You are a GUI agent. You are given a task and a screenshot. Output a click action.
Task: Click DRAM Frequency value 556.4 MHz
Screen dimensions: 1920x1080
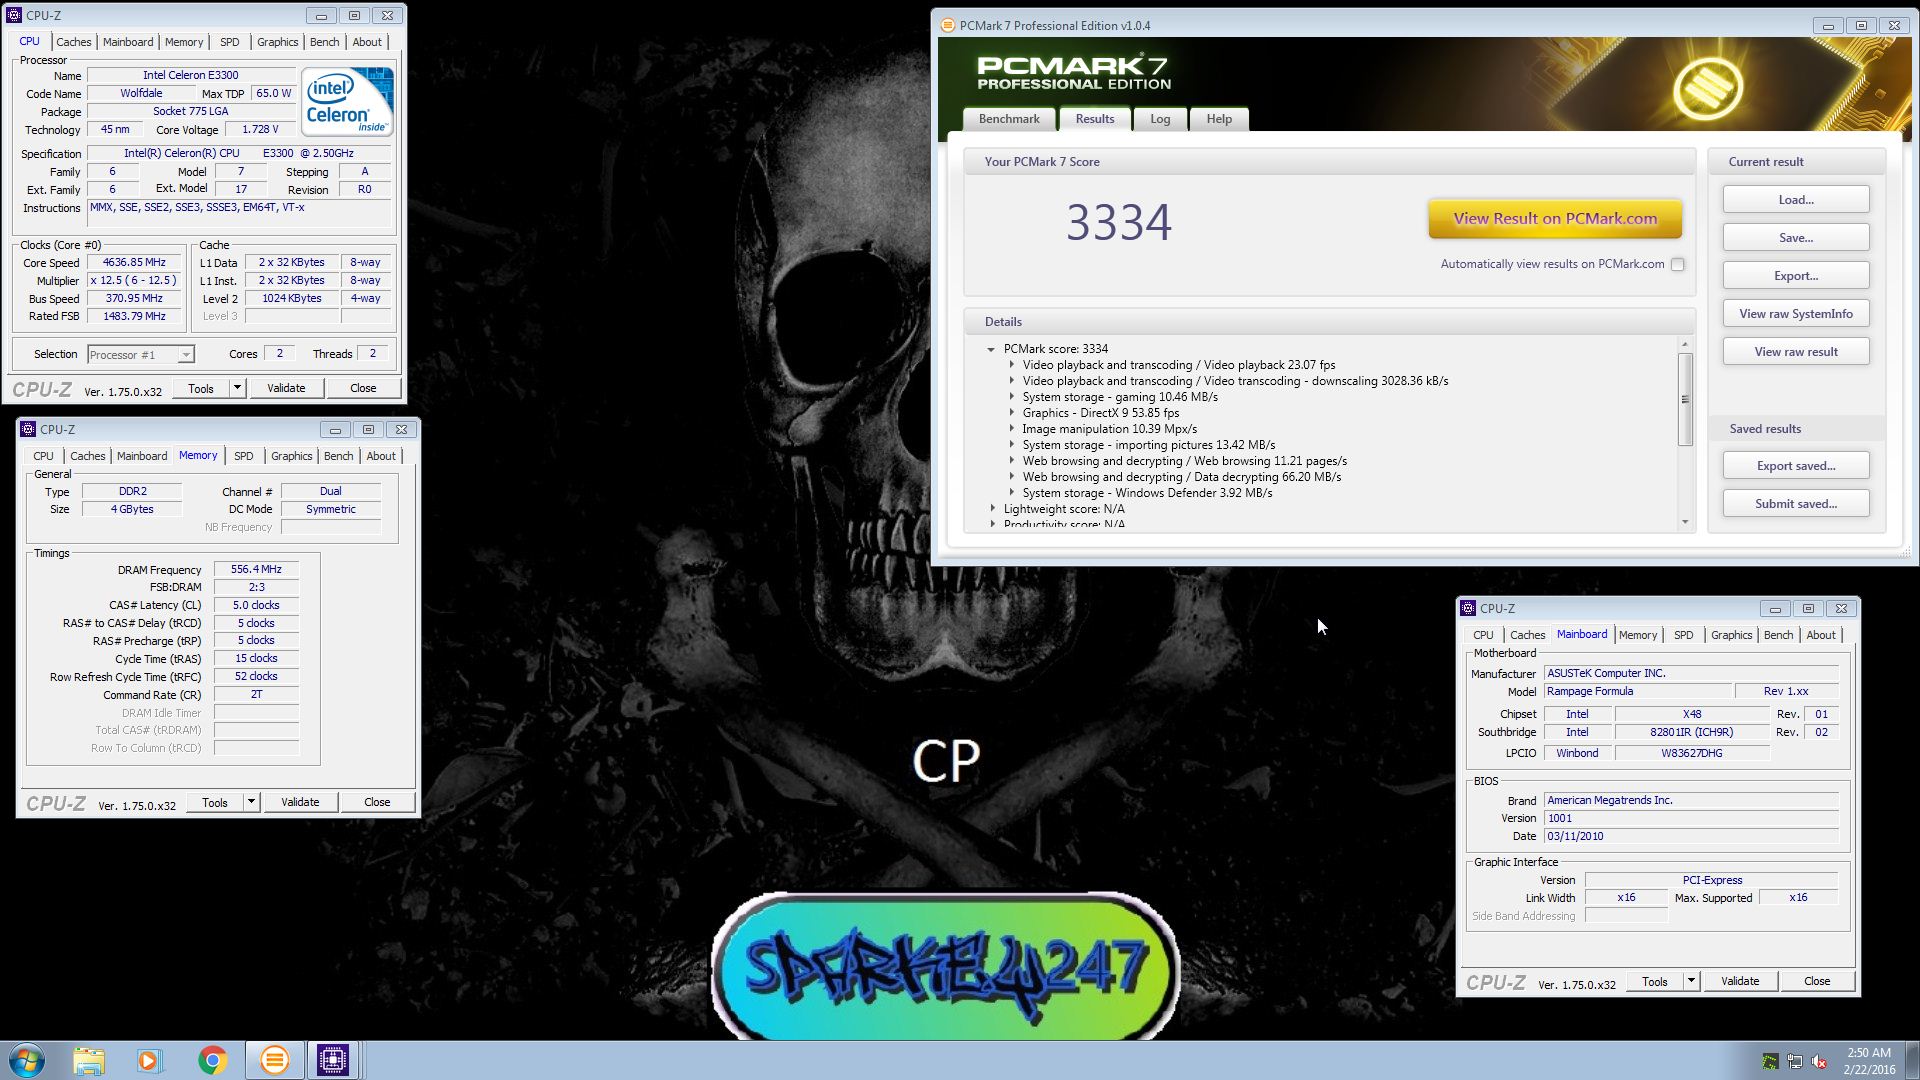coord(256,570)
